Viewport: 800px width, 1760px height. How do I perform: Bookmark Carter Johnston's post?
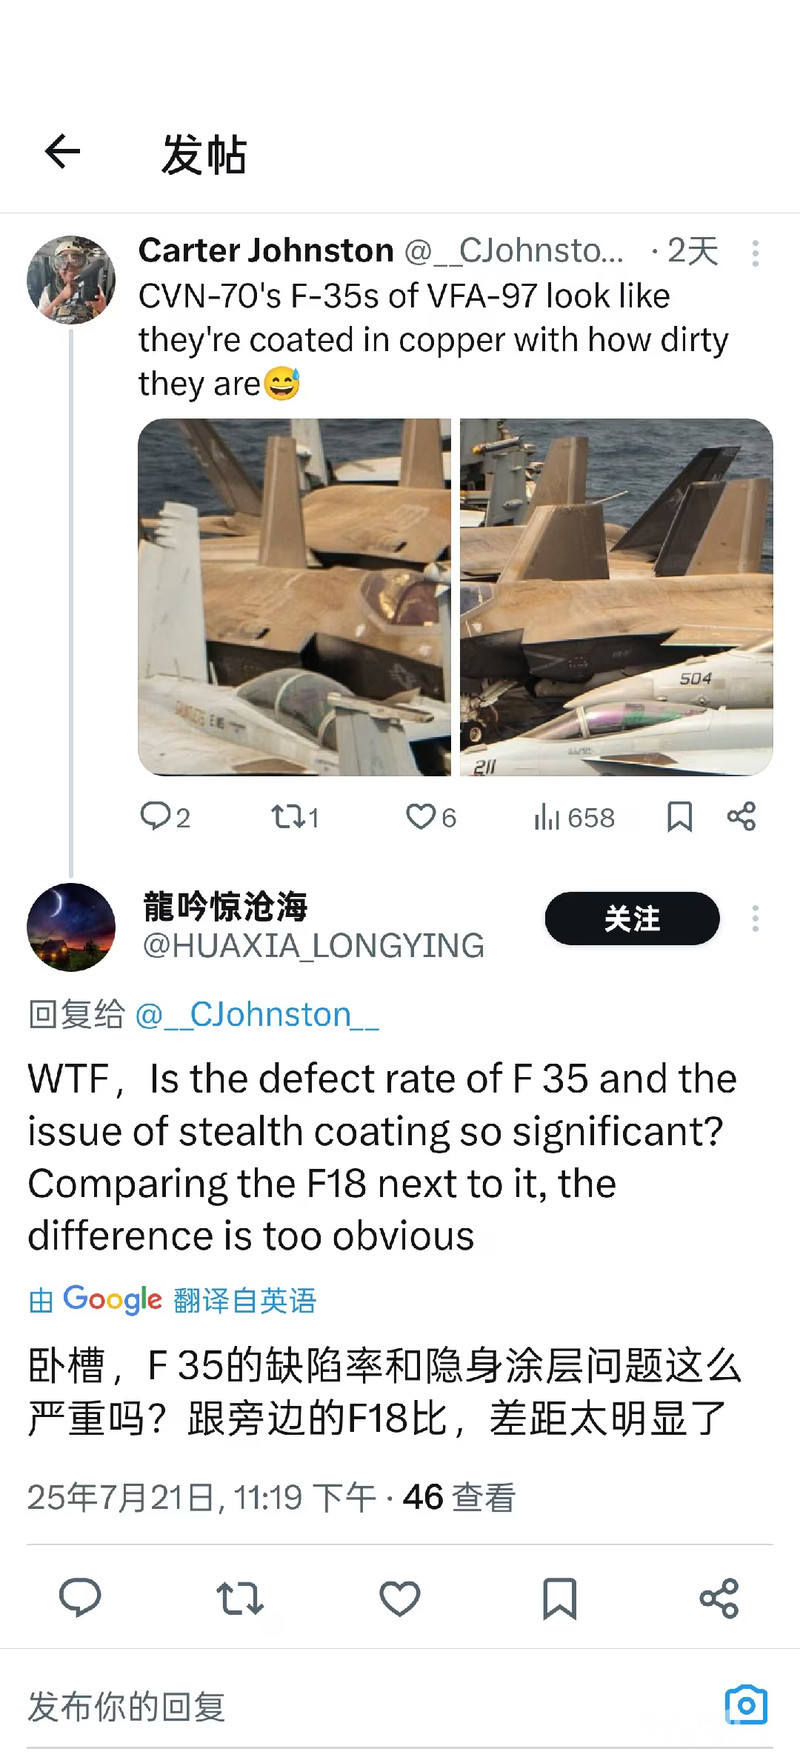[x=680, y=817]
